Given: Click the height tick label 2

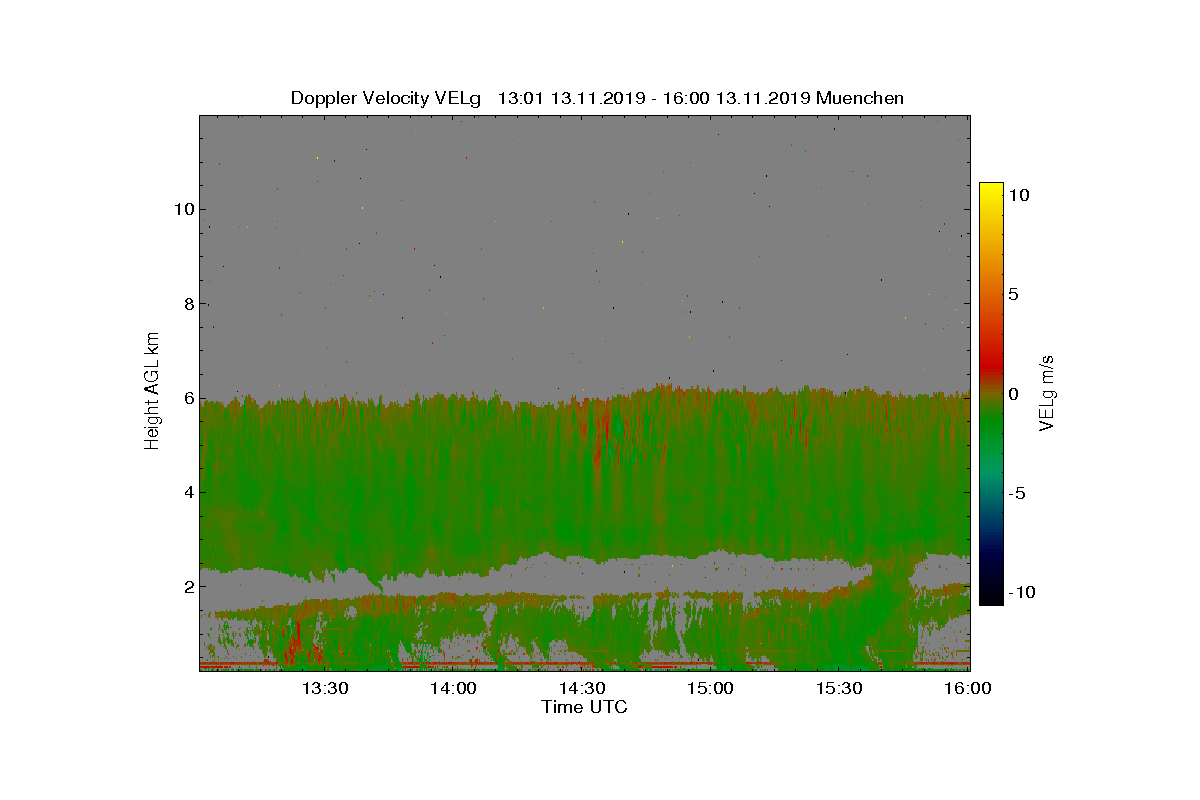Looking at the screenshot, I should click(187, 586).
